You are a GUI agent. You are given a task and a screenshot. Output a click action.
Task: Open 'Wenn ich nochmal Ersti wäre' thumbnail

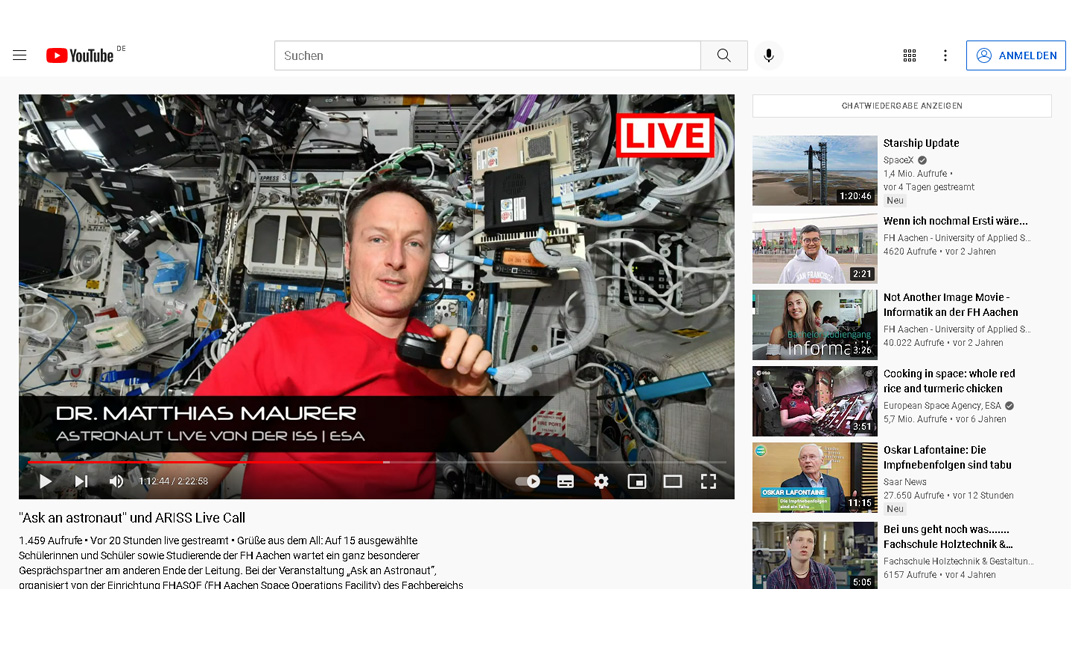tap(814, 248)
